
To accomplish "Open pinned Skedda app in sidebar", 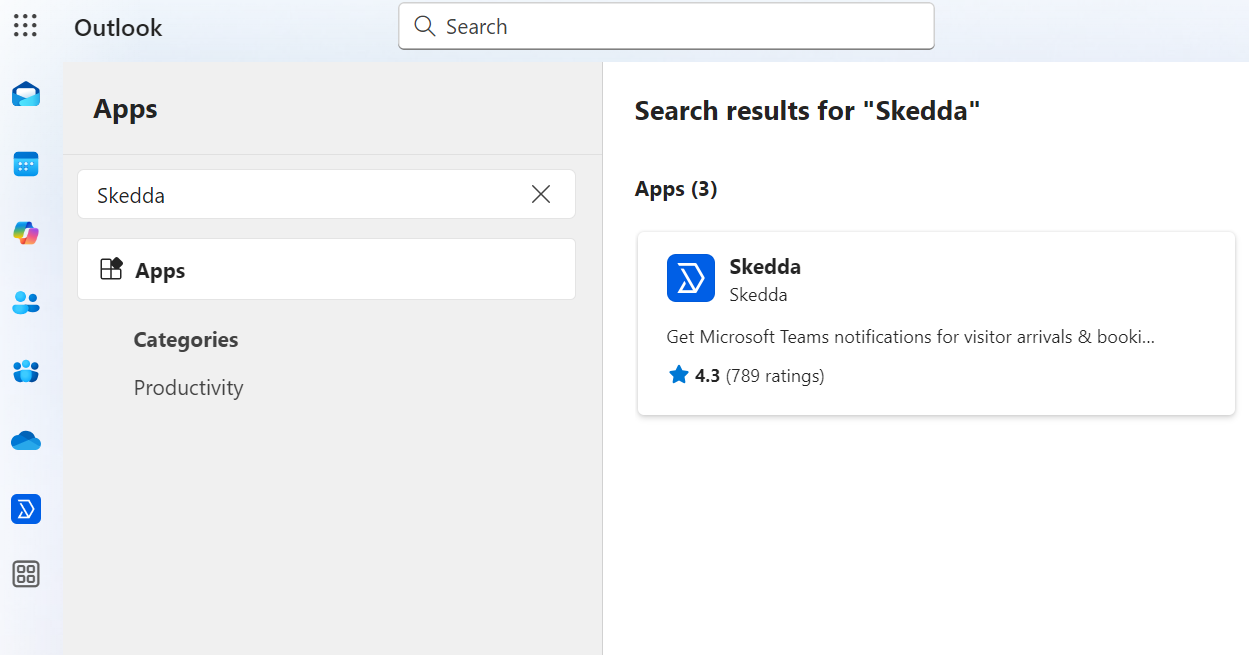I will tap(26, 509).
